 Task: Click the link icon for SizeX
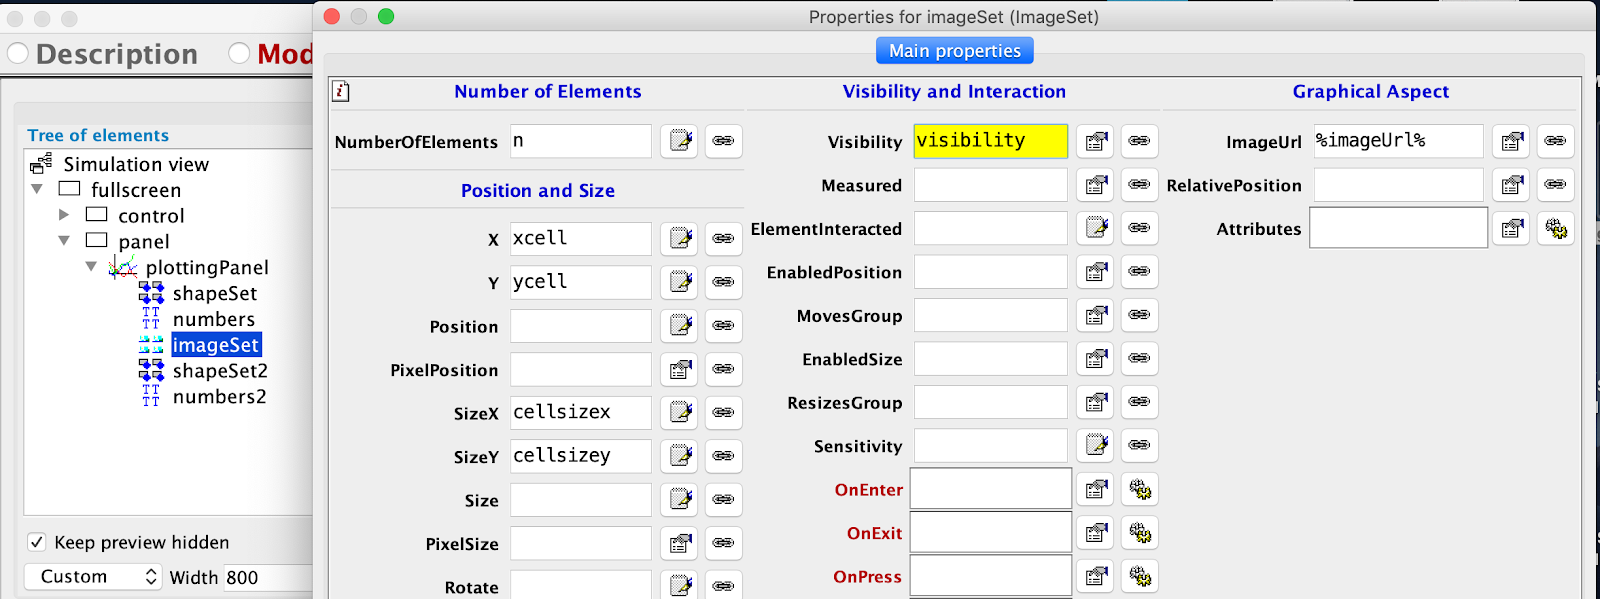(x=723, y=412)
